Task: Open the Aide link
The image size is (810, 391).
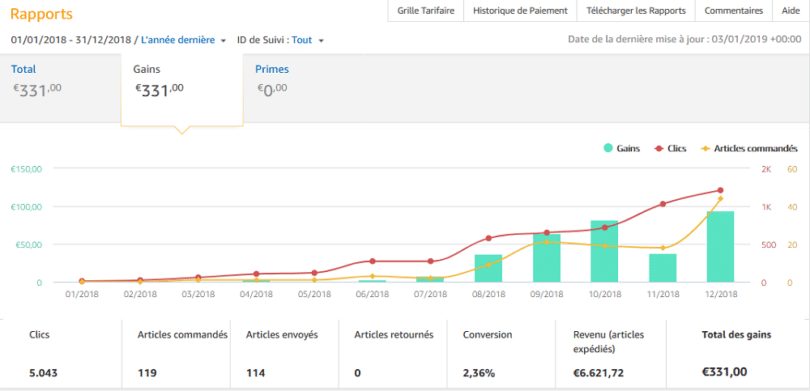Action: click(790, 11)
